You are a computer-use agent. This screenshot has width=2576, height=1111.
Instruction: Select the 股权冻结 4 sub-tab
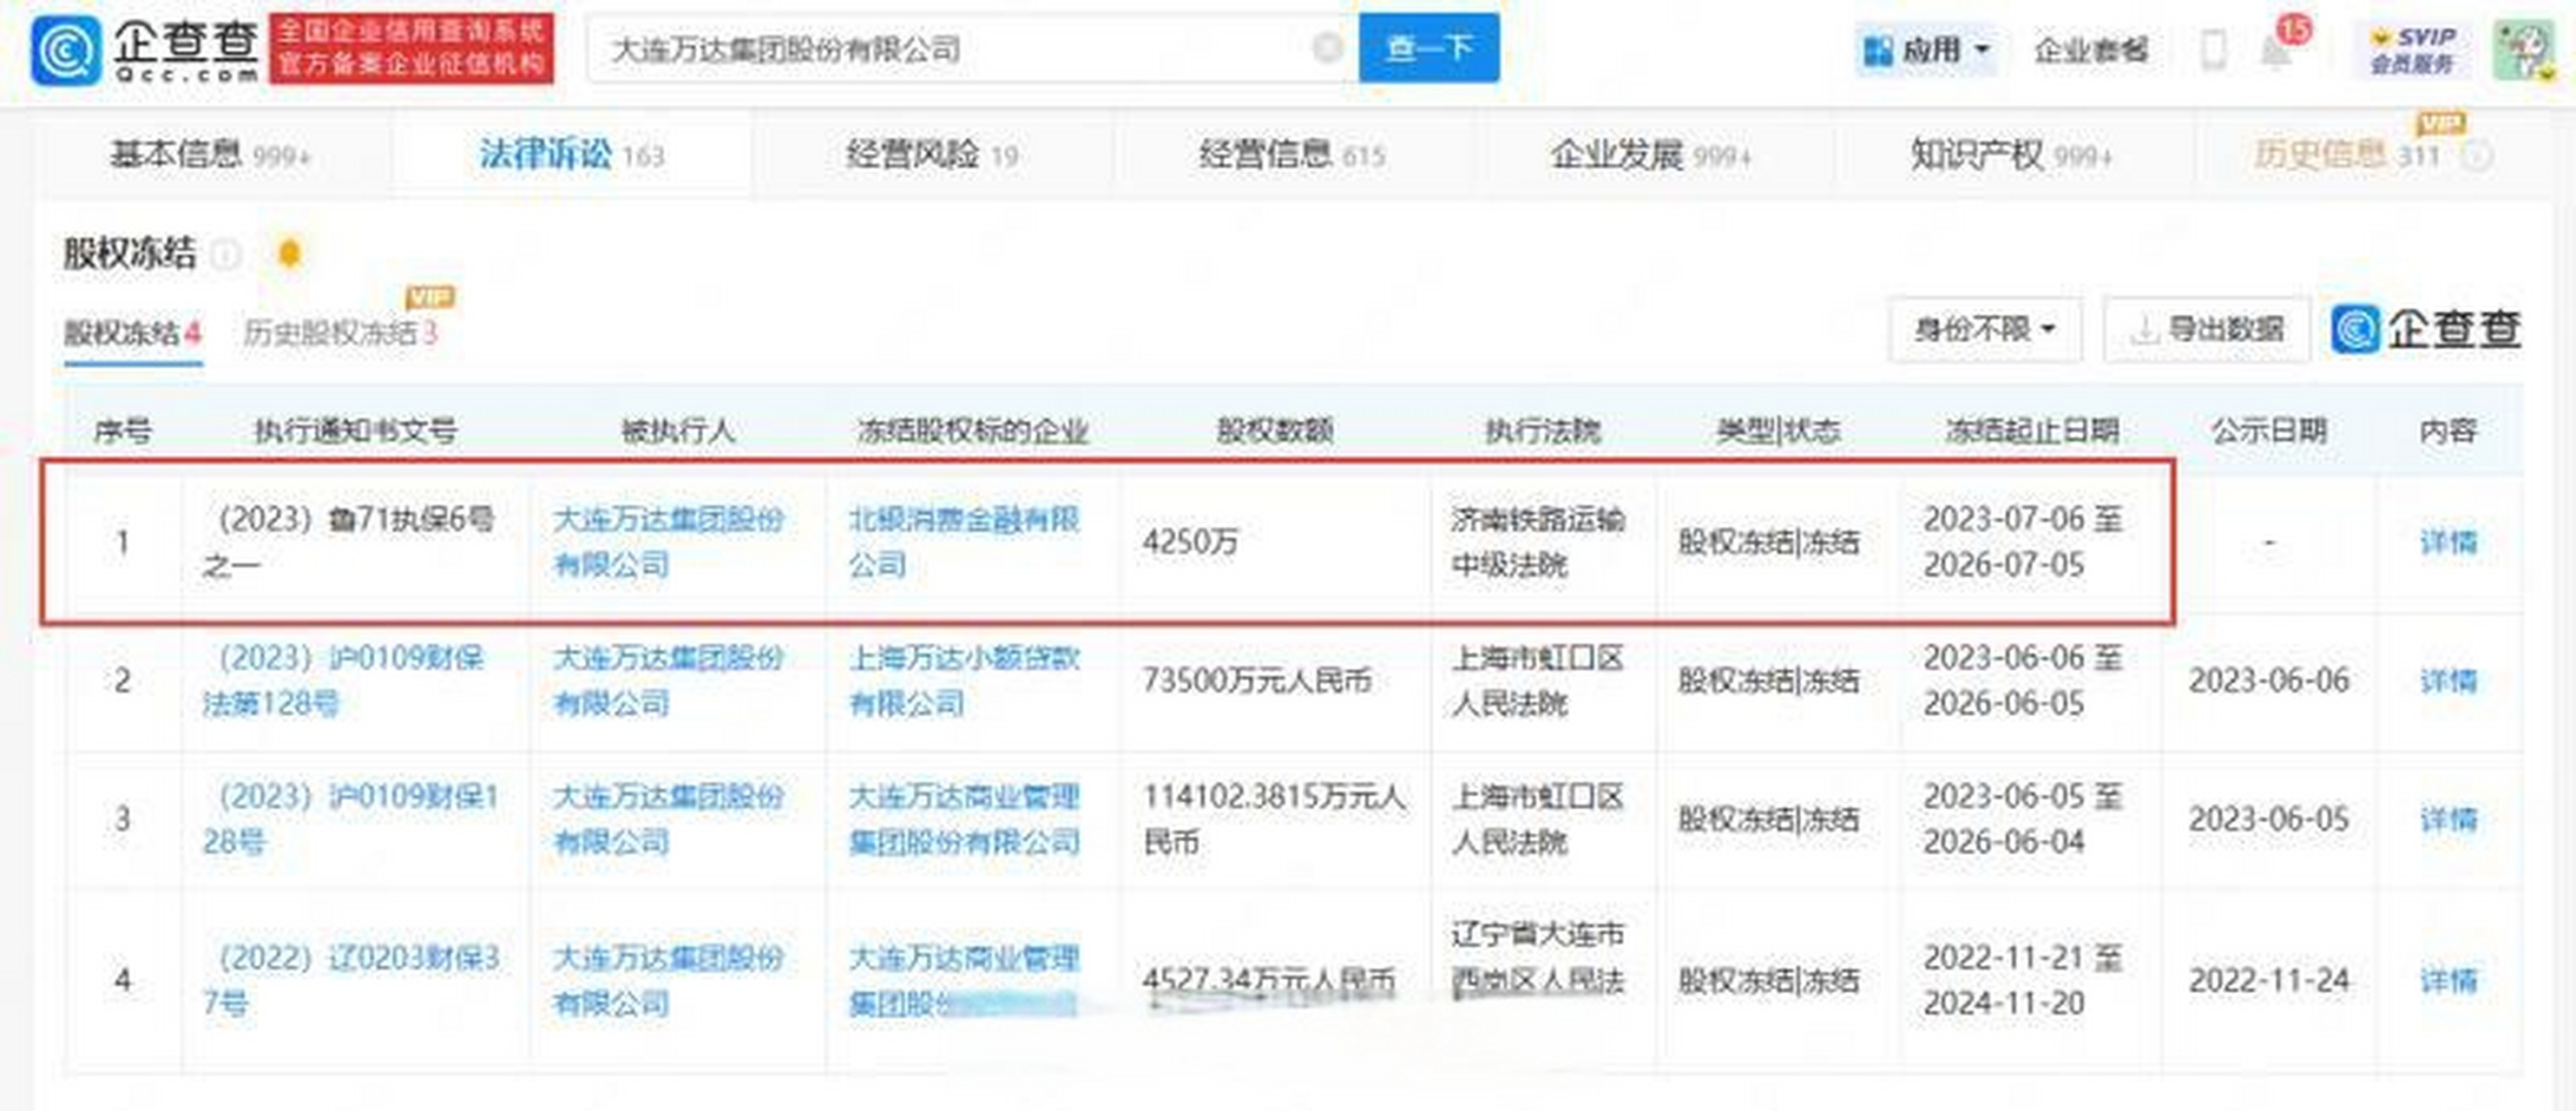133,333
